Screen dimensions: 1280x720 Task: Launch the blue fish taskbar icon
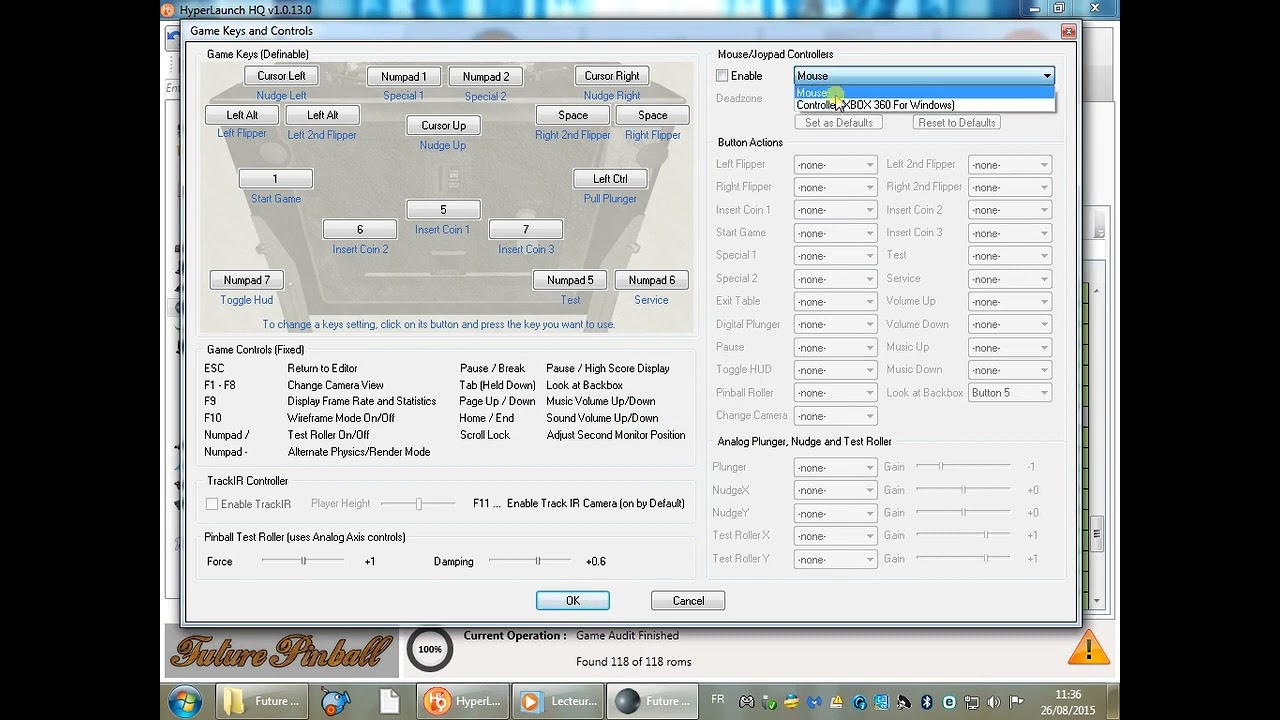(336, 701)
